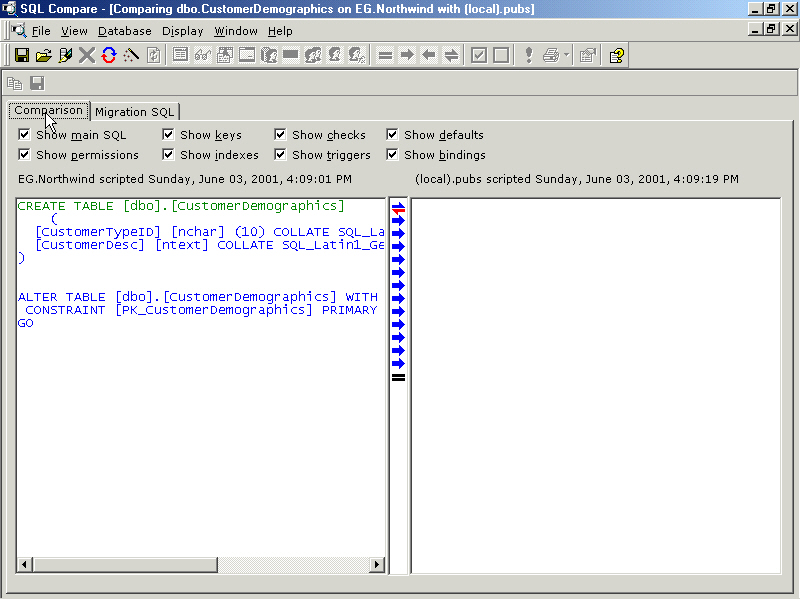Open the View menu

tap(74, 31)
